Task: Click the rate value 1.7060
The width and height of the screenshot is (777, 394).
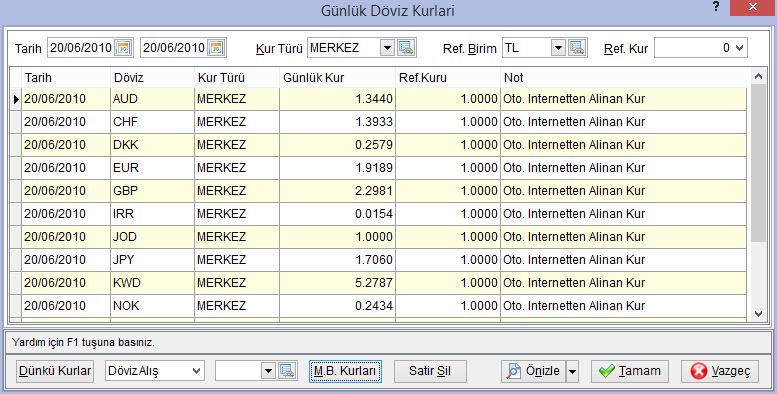Action: 374,260
